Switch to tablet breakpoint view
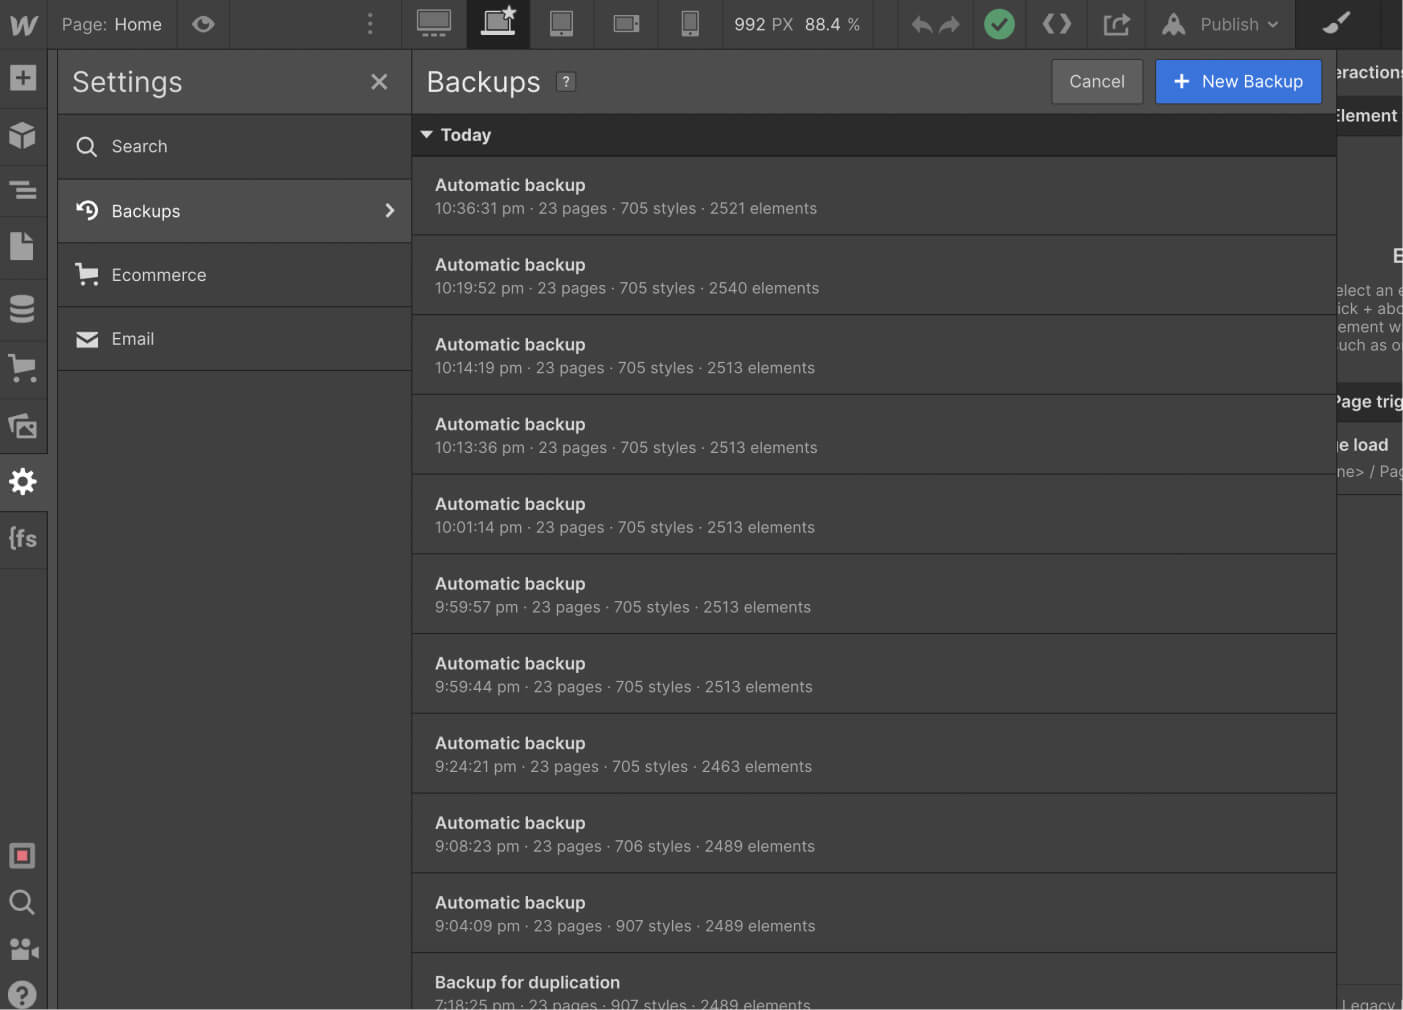 tap(561, 24)
